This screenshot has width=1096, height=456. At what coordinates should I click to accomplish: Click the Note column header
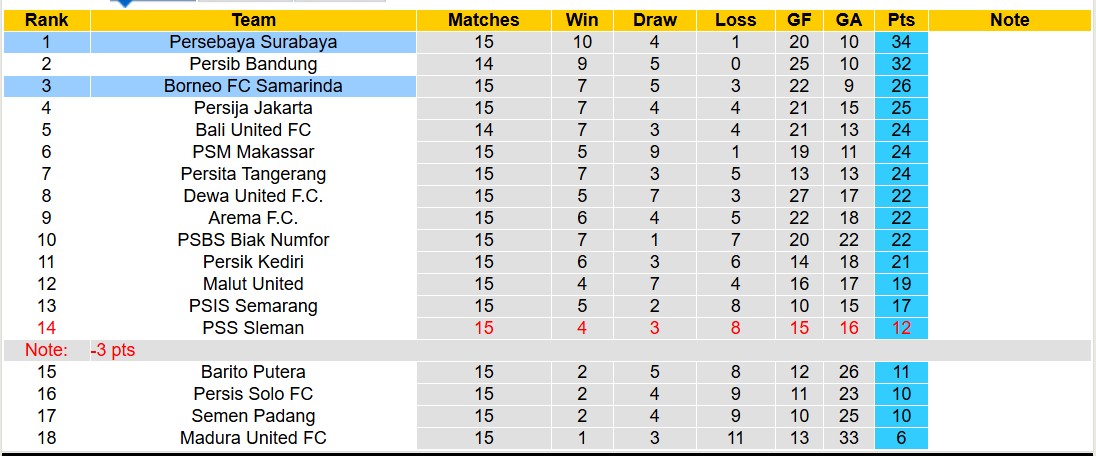tap(1009, 20)
